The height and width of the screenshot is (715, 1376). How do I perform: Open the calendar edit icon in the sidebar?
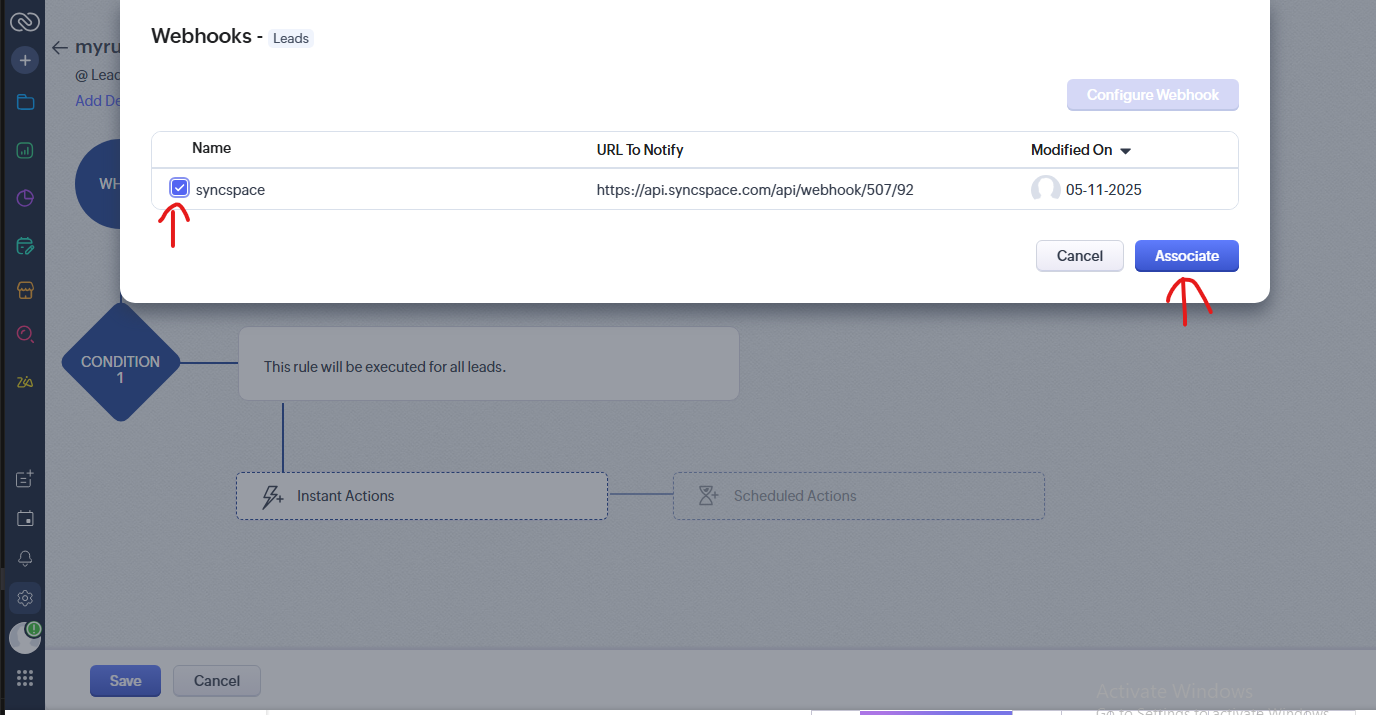pos(25,245)
